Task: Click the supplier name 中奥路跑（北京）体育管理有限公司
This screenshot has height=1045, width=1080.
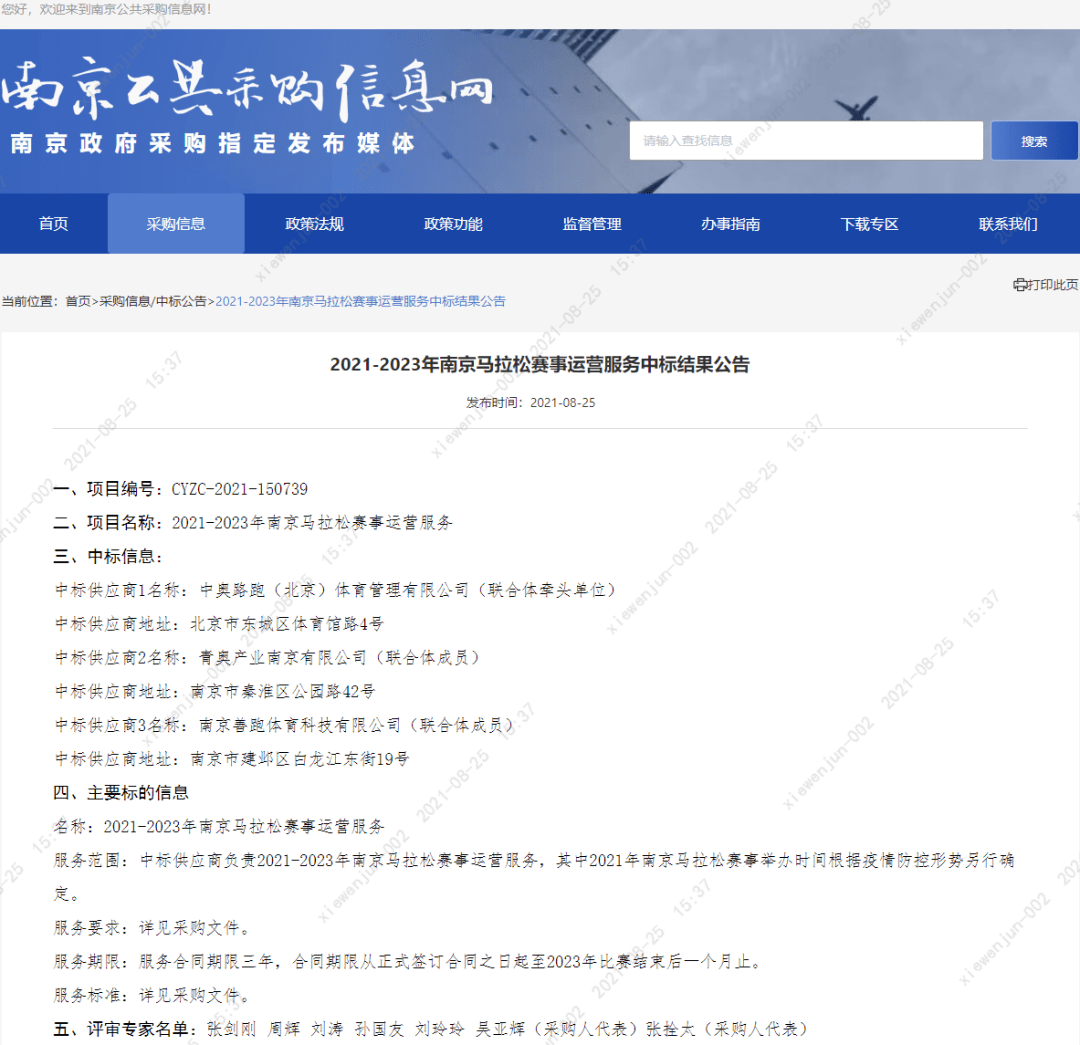Action: (x=335, y=590)
